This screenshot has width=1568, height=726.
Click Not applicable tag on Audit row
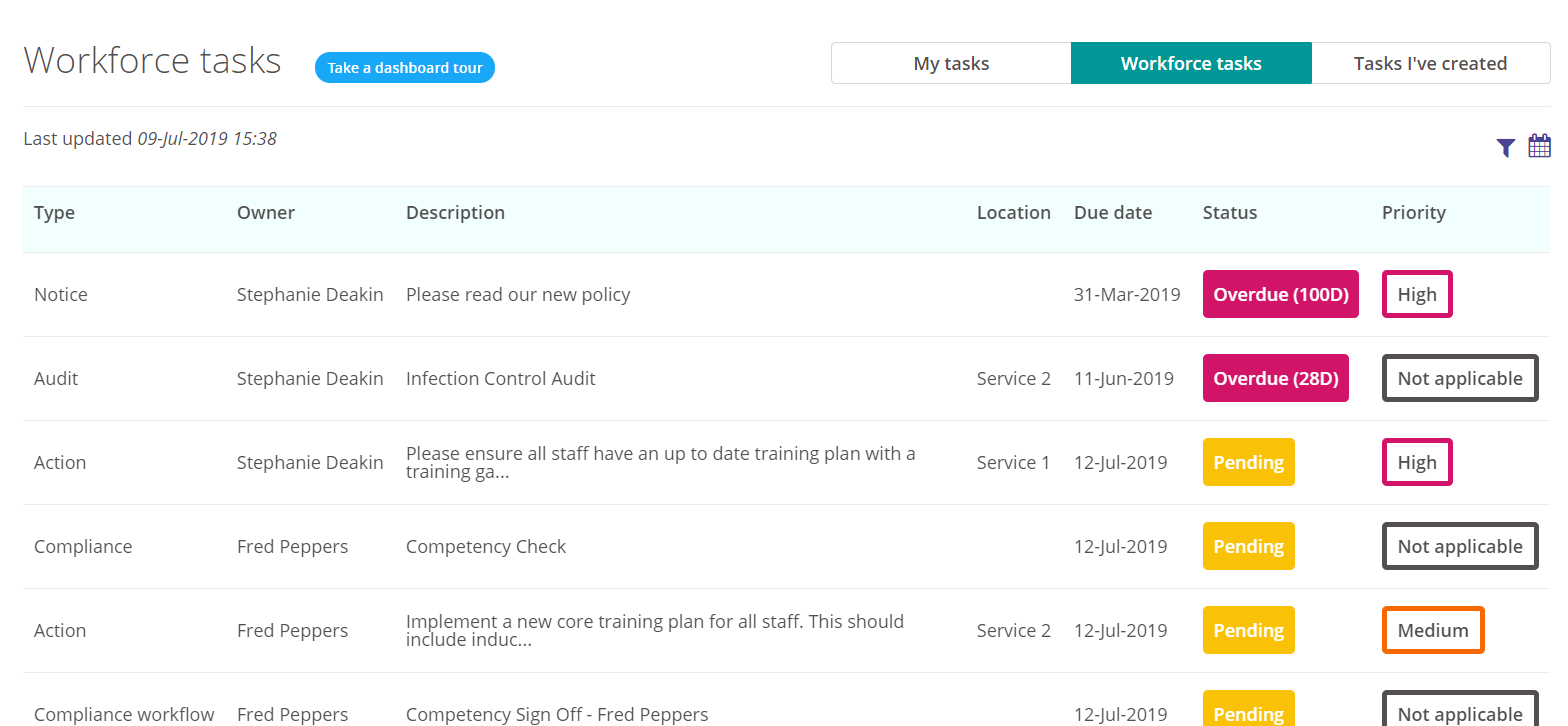(x=1460, y=378)
